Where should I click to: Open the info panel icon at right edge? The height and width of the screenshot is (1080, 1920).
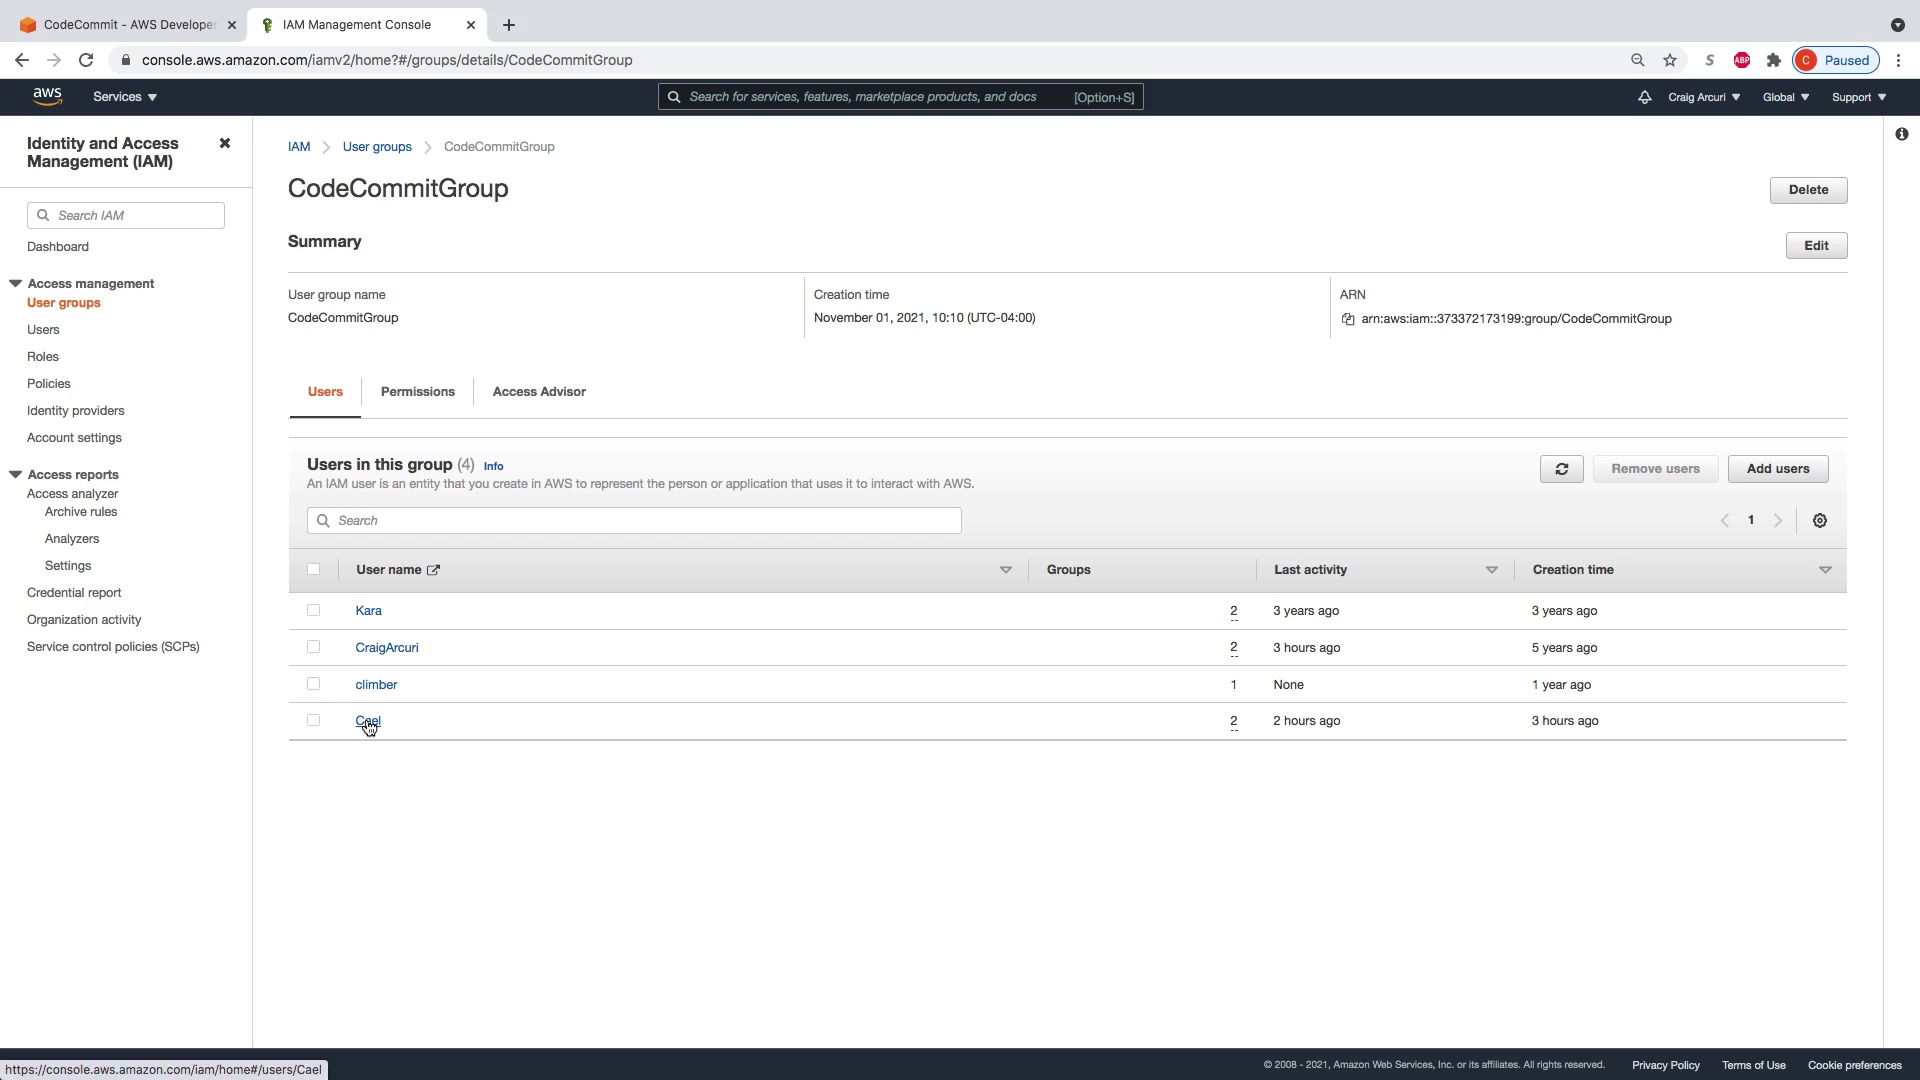(1901, 135)
